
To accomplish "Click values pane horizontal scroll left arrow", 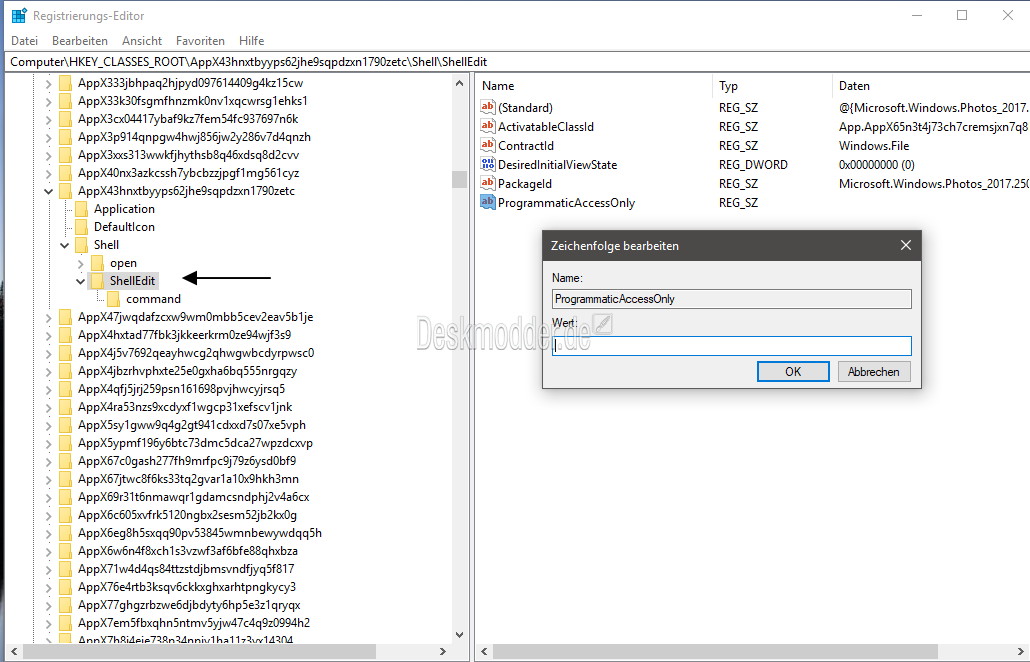I will point(484,651).
